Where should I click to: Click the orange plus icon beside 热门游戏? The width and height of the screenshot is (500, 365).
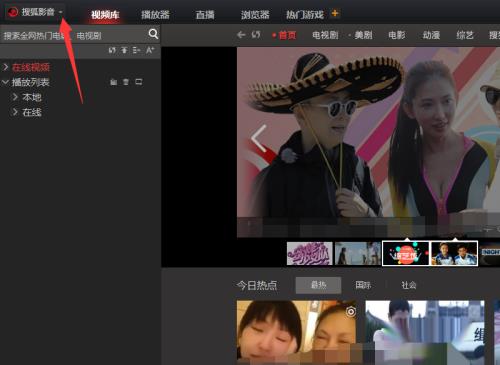[x=335, y=13]
